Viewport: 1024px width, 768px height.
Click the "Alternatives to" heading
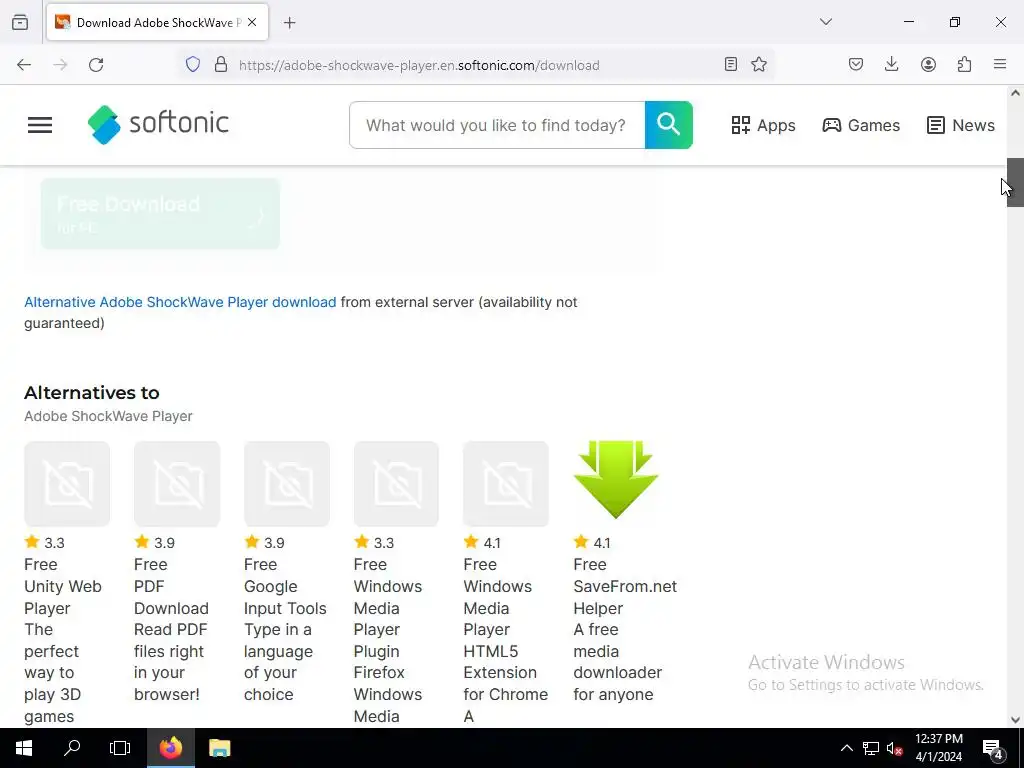tap(91, 392)
